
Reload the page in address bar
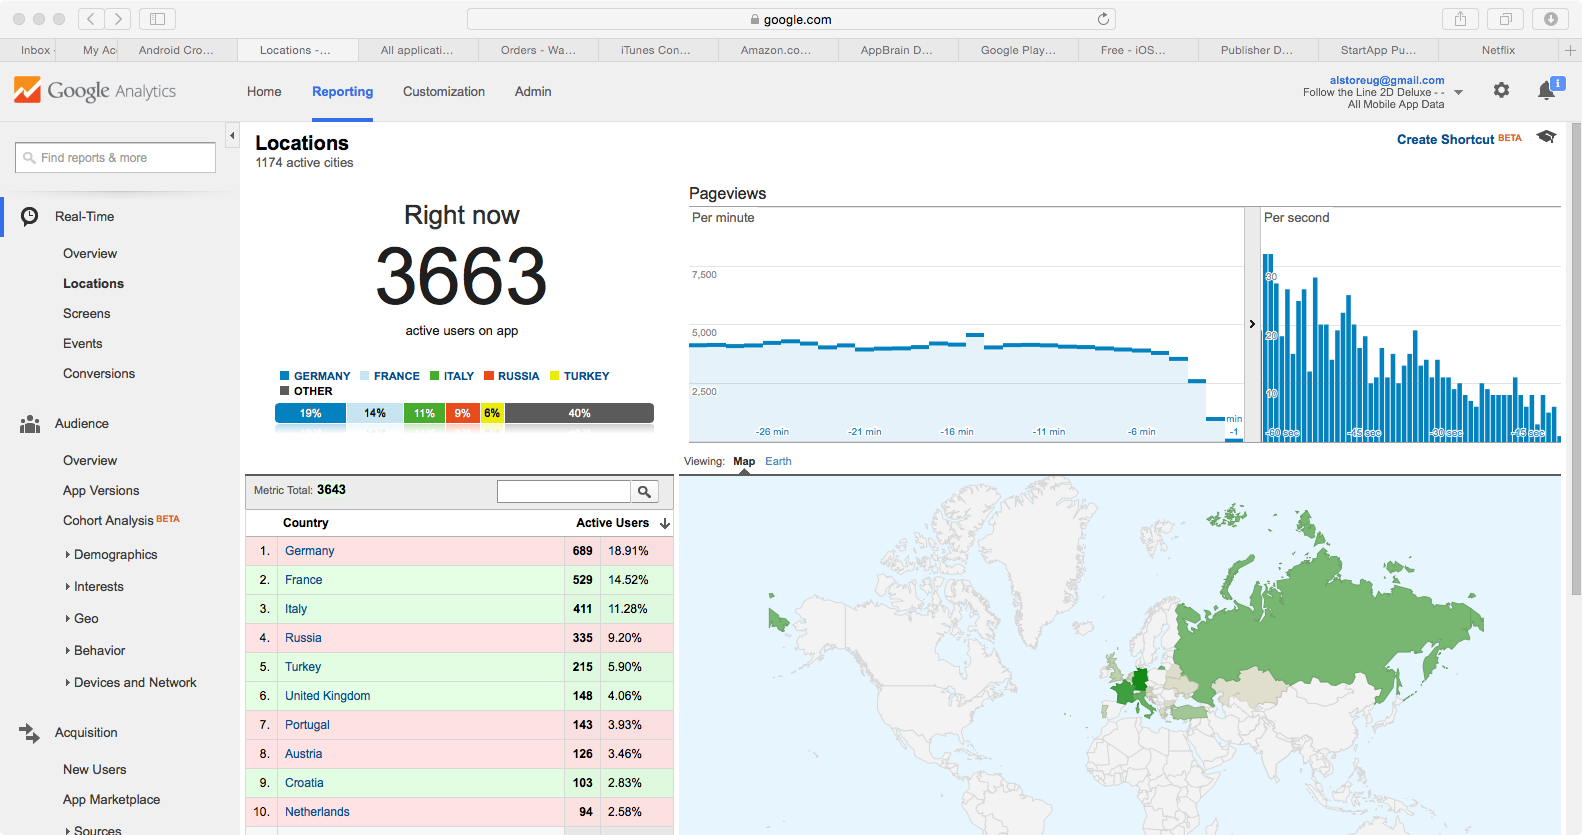1103,19
